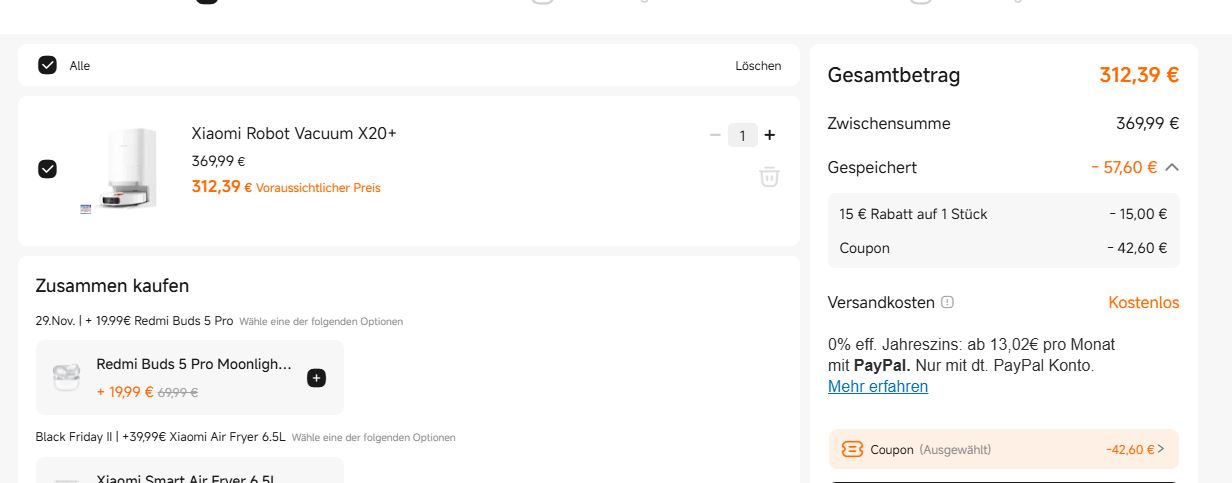This screenshot has height=483, width=1232.
Task: Expand the Coupon selection arrow
Action: (1161, 450)
